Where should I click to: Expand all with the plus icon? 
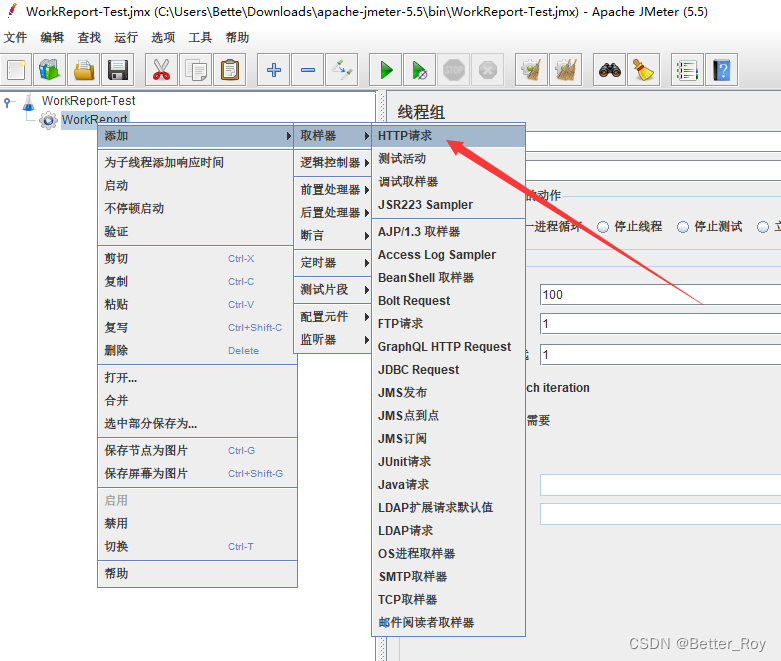(273, 70)
